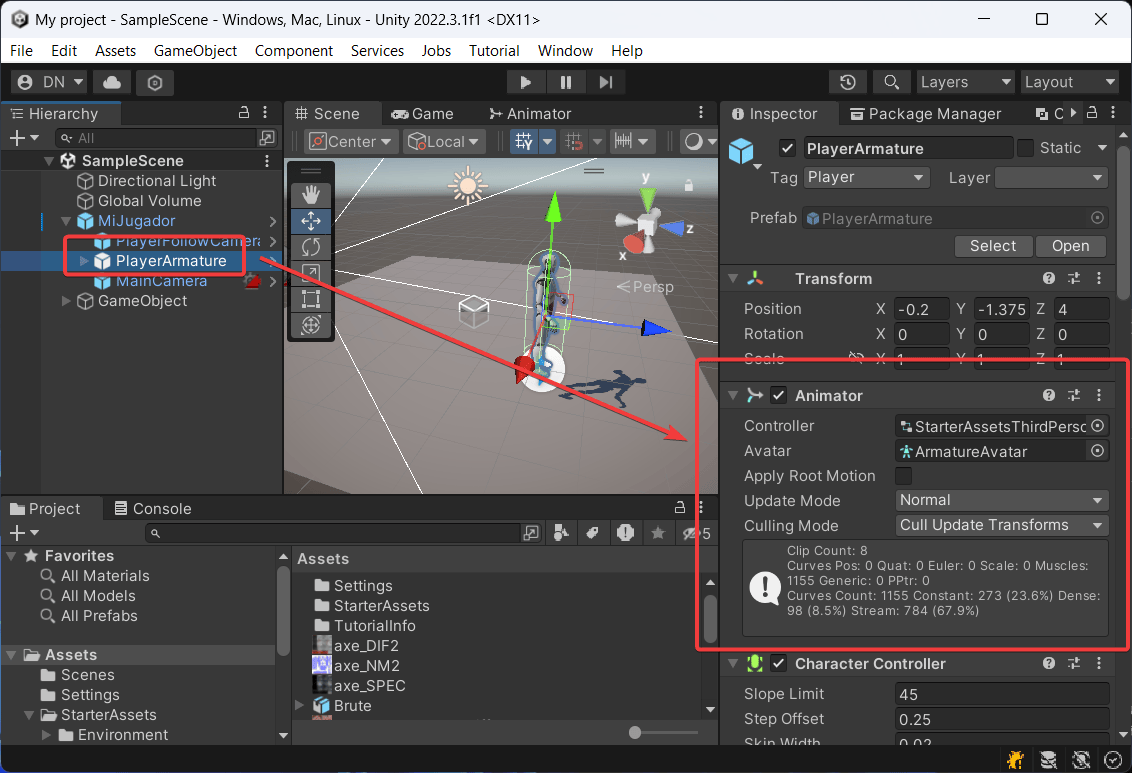Collapse the MiJugador tree item
The width and height of the screenshot is (1132, 773).
tap(66, 221)
